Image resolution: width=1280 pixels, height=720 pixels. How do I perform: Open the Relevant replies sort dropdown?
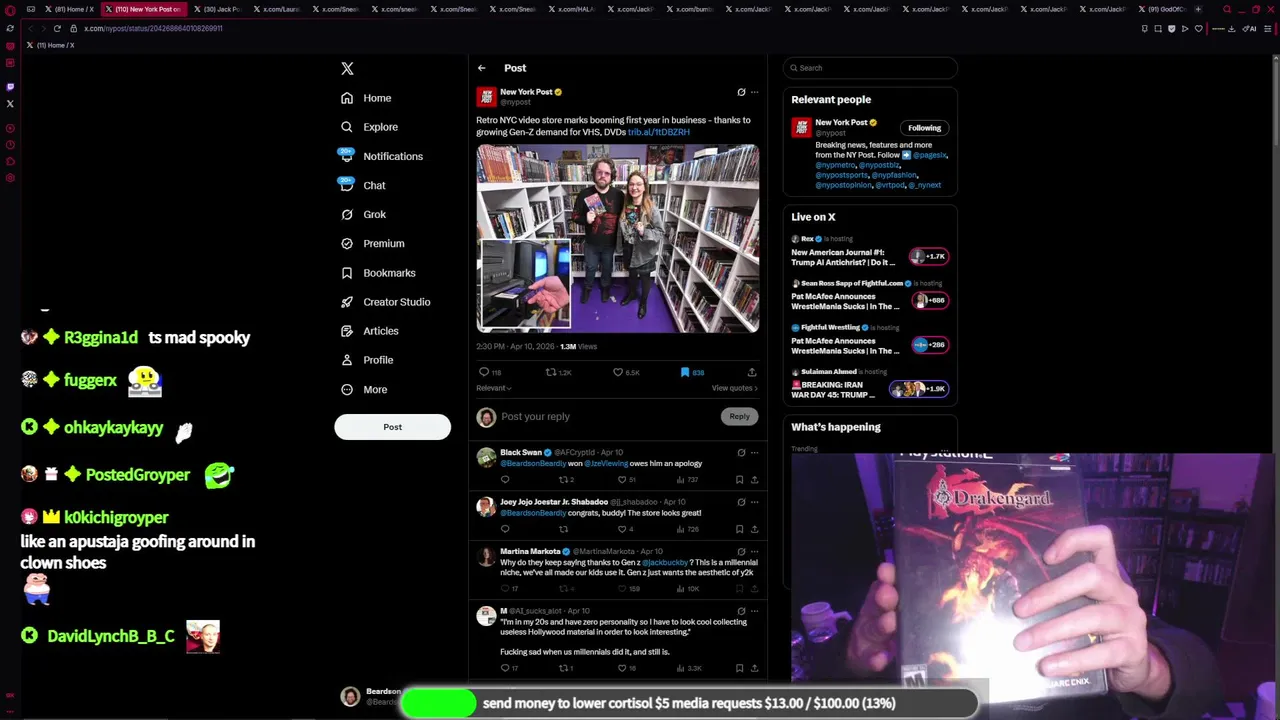coord(493,388)
